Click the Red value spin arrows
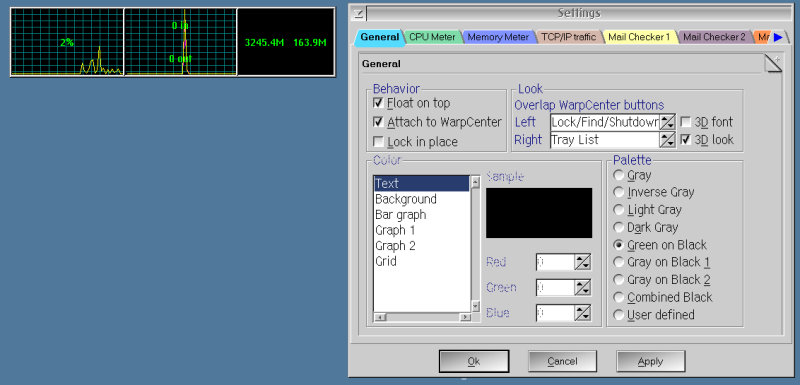Screen dimensions: 800x385 pyautogui.click(x=583, y=262)
